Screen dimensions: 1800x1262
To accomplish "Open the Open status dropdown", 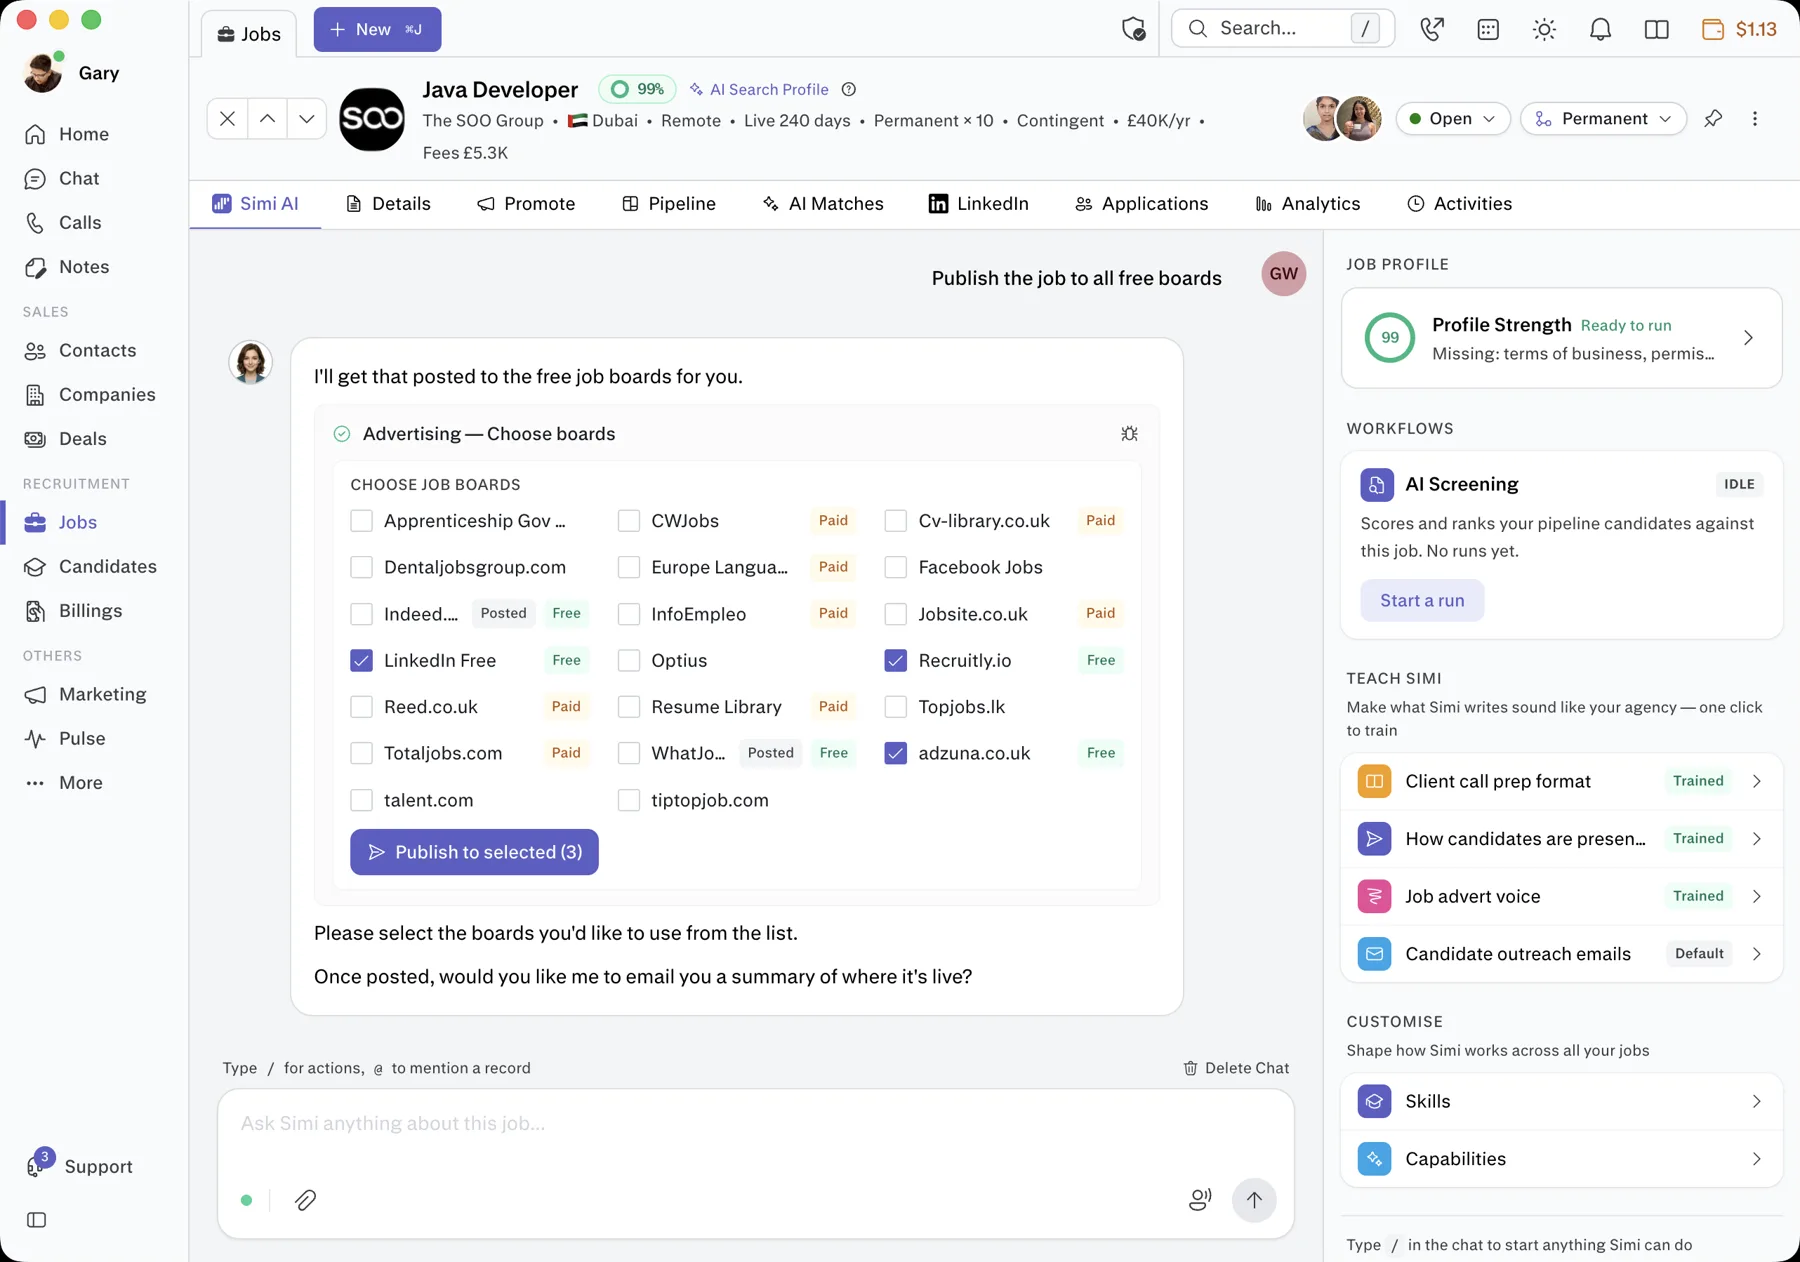I will pos(1452,118).
